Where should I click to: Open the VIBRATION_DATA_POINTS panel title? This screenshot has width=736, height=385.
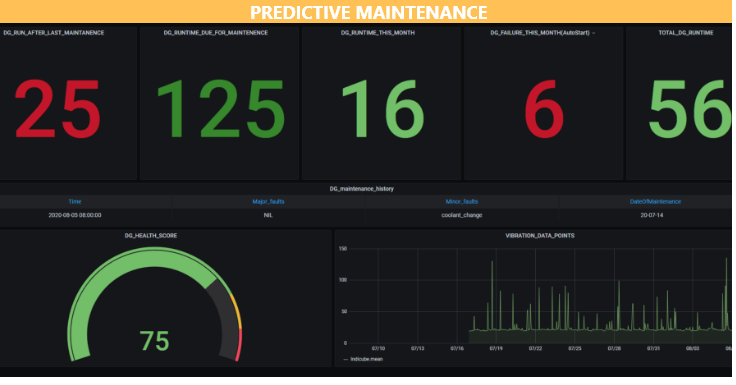539,236
